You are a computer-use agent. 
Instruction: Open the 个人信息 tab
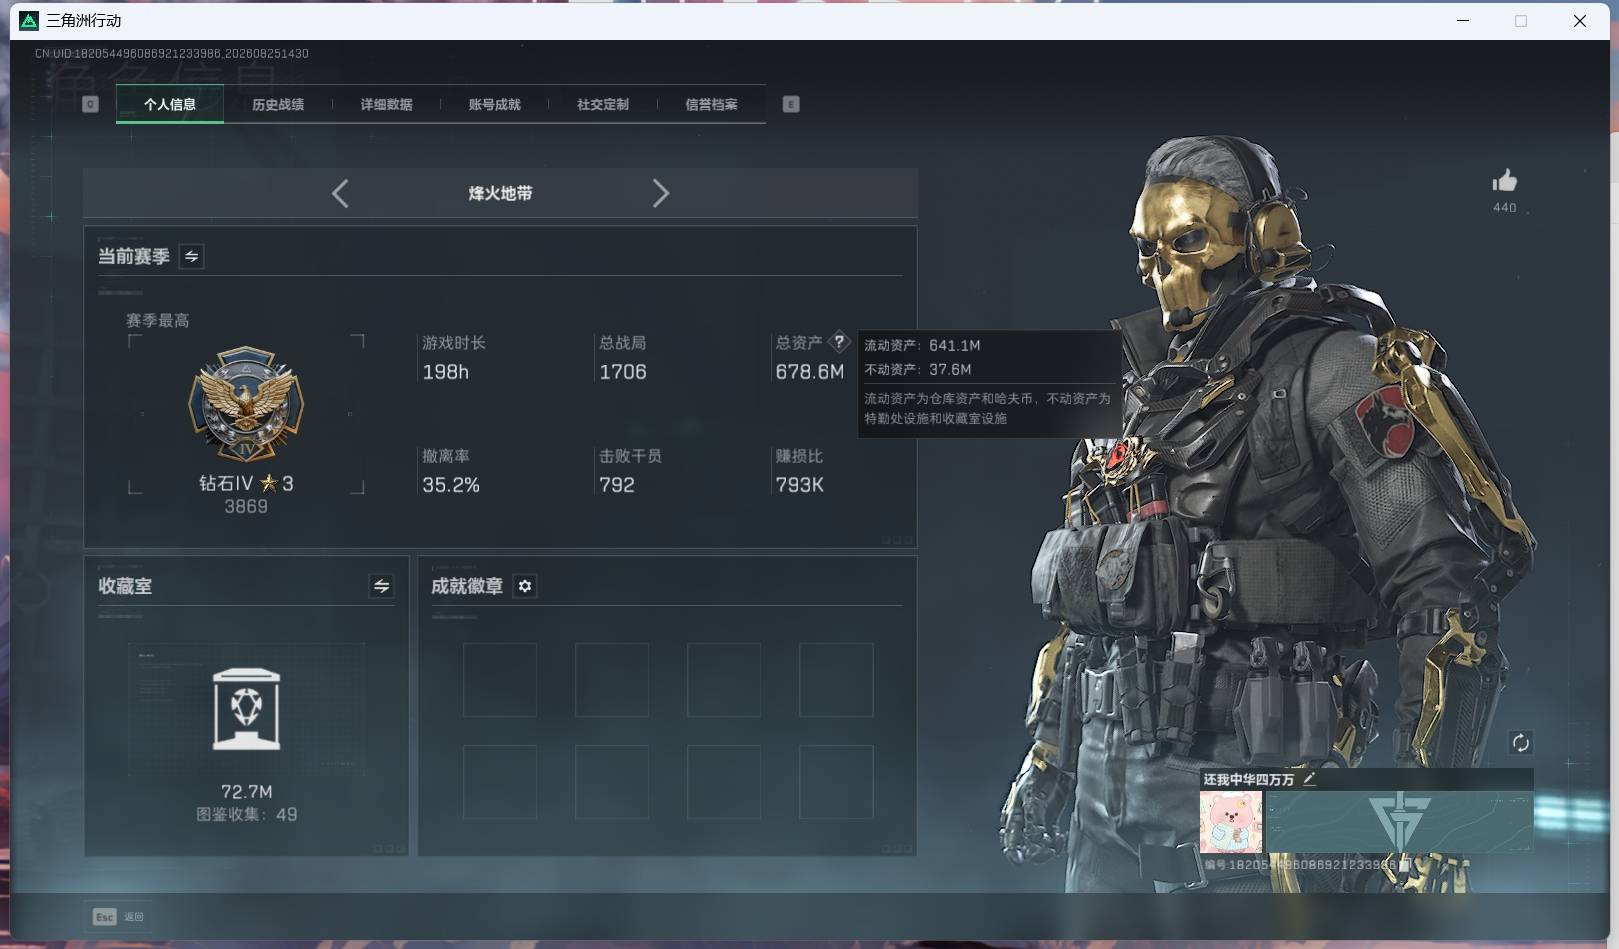click(170, 104)
